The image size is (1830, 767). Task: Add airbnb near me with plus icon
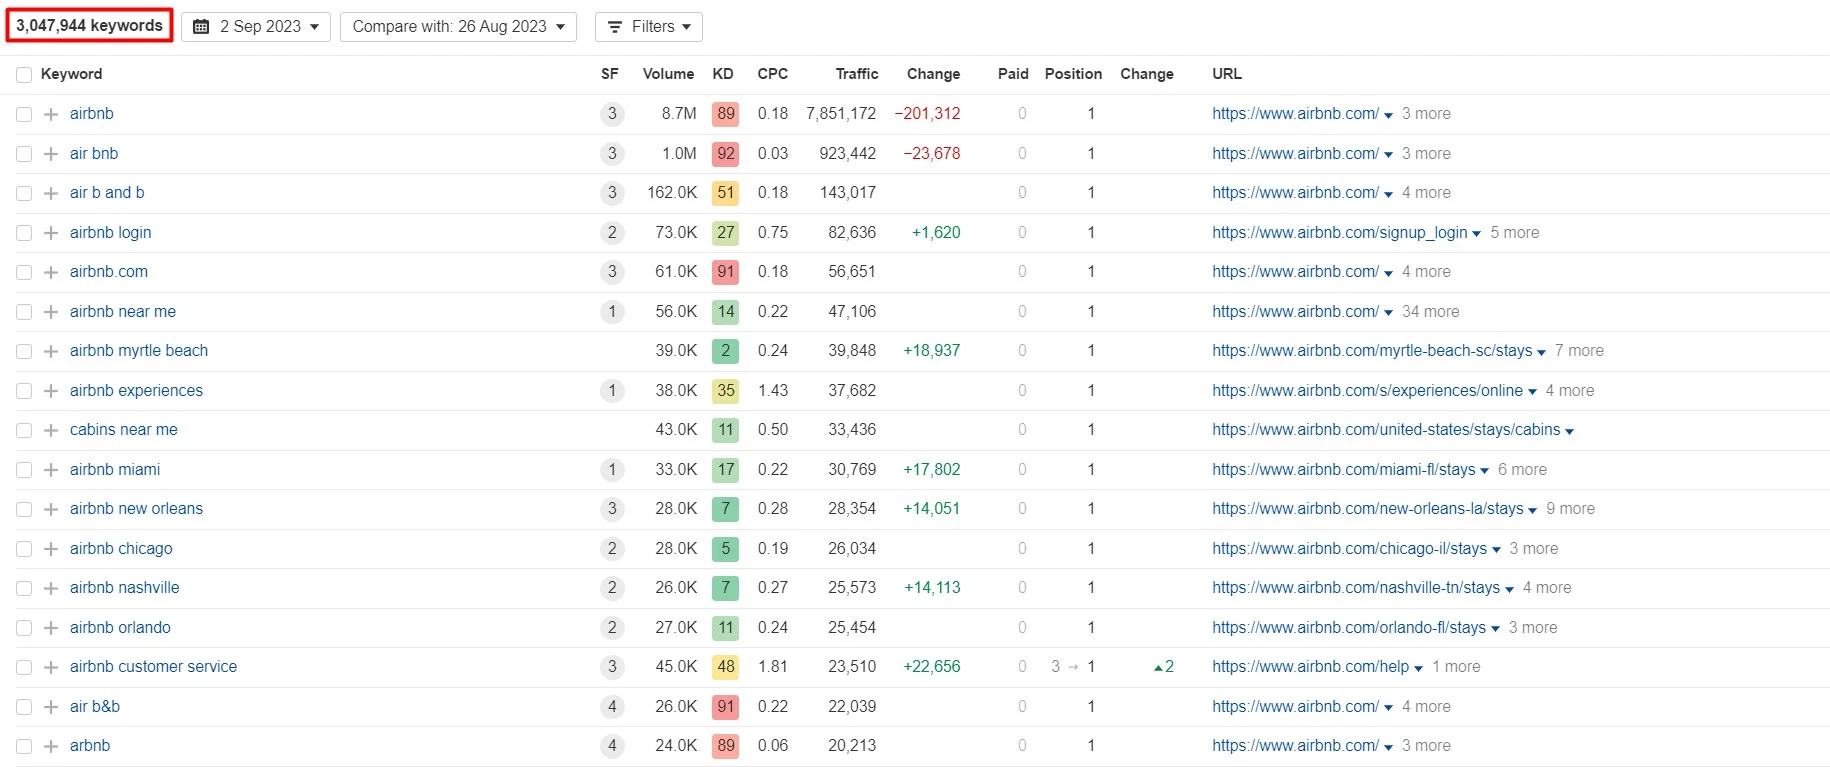(x=51, y=312)
